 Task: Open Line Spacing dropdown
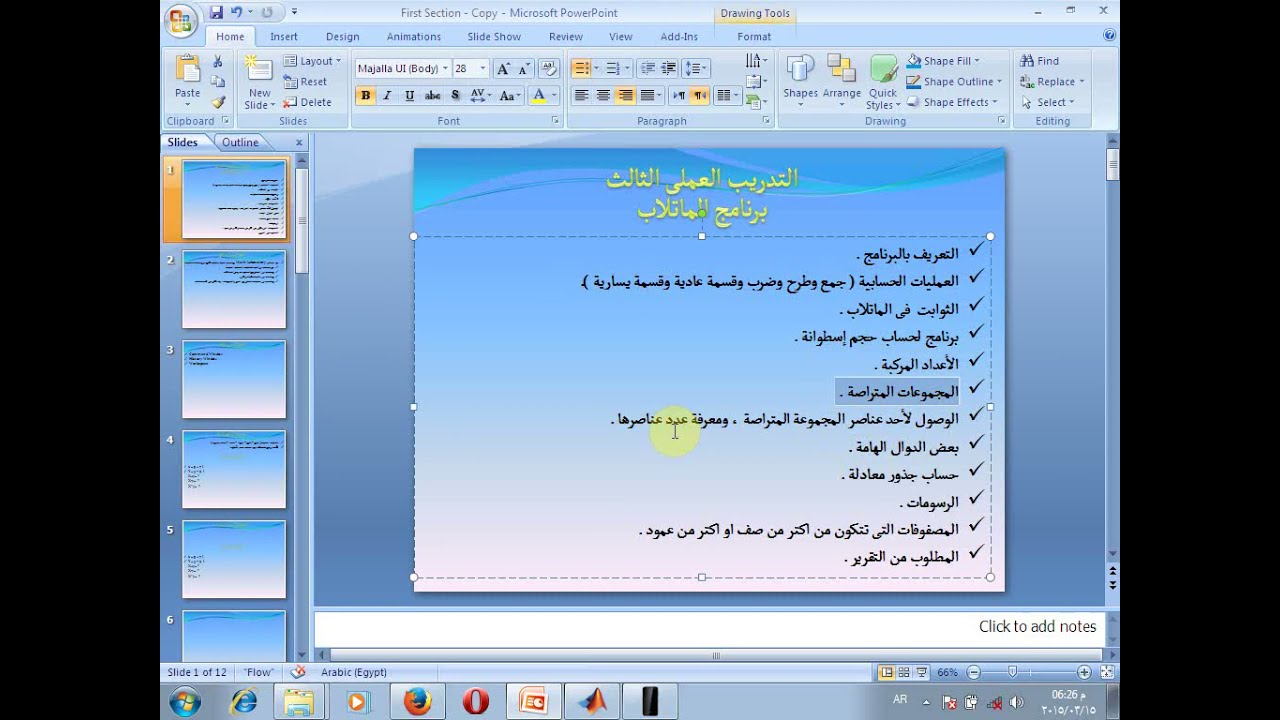pos(697,68)
